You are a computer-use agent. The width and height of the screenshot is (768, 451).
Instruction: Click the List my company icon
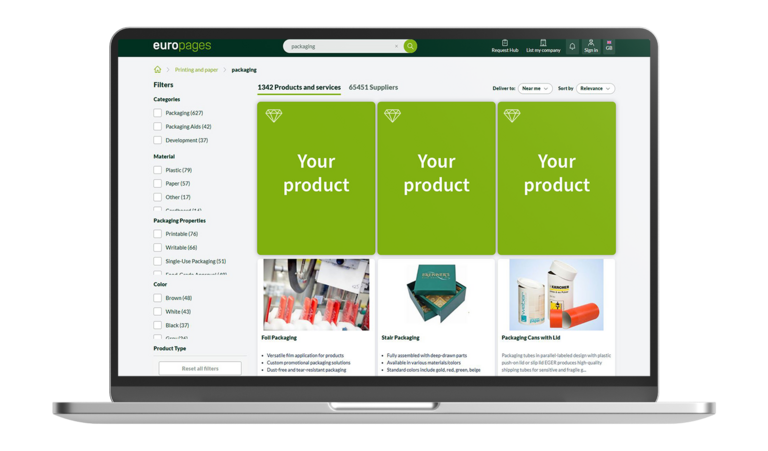point(543,43)
